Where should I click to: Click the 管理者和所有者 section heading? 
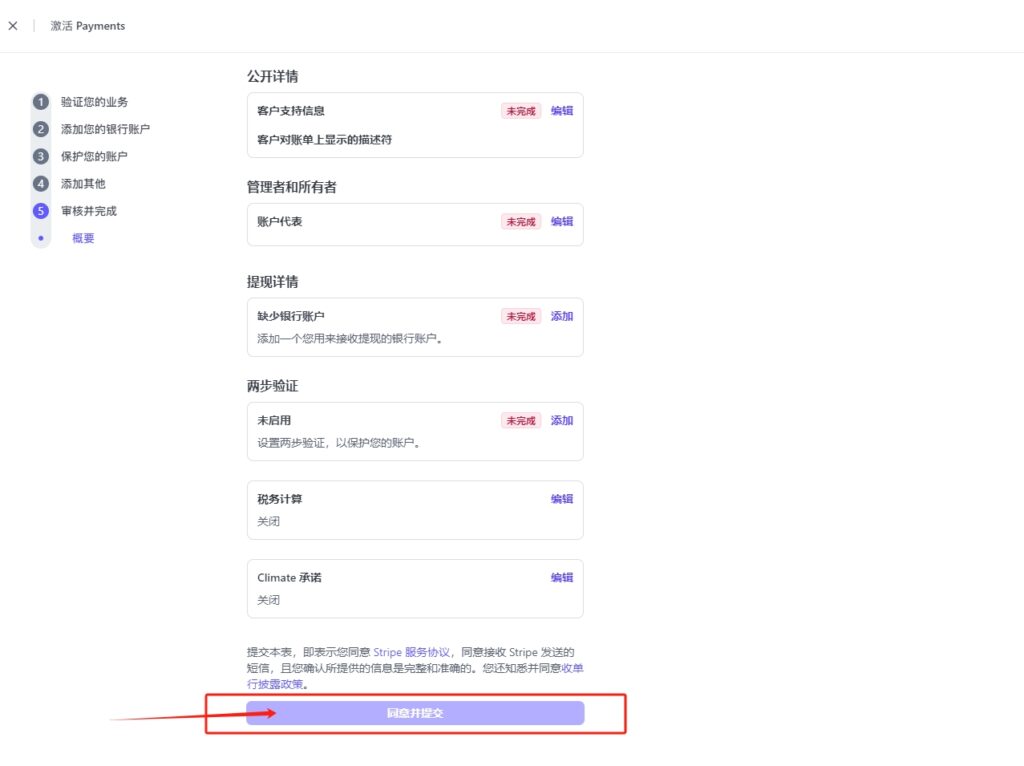(291, 187)
